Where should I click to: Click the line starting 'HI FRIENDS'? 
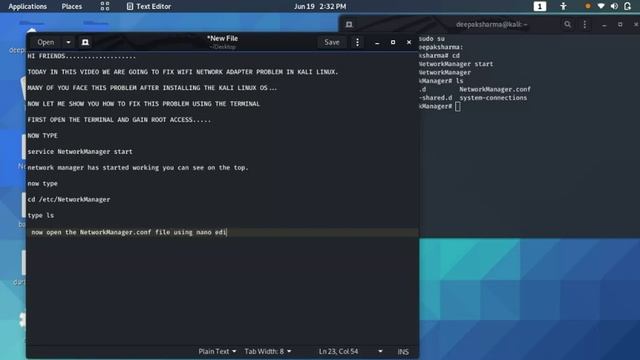(82, 56)
